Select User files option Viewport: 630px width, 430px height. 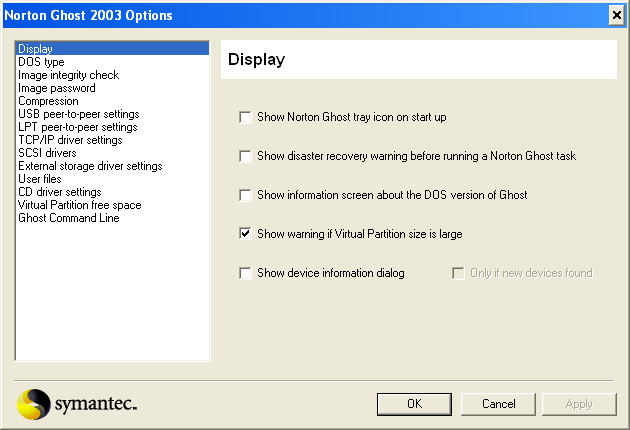(40, 179)
